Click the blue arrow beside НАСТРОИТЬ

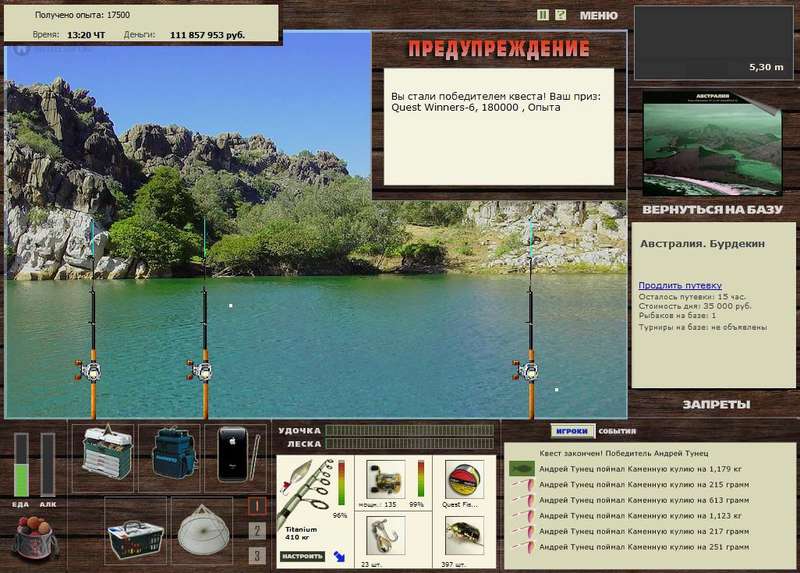coord(339,556)
